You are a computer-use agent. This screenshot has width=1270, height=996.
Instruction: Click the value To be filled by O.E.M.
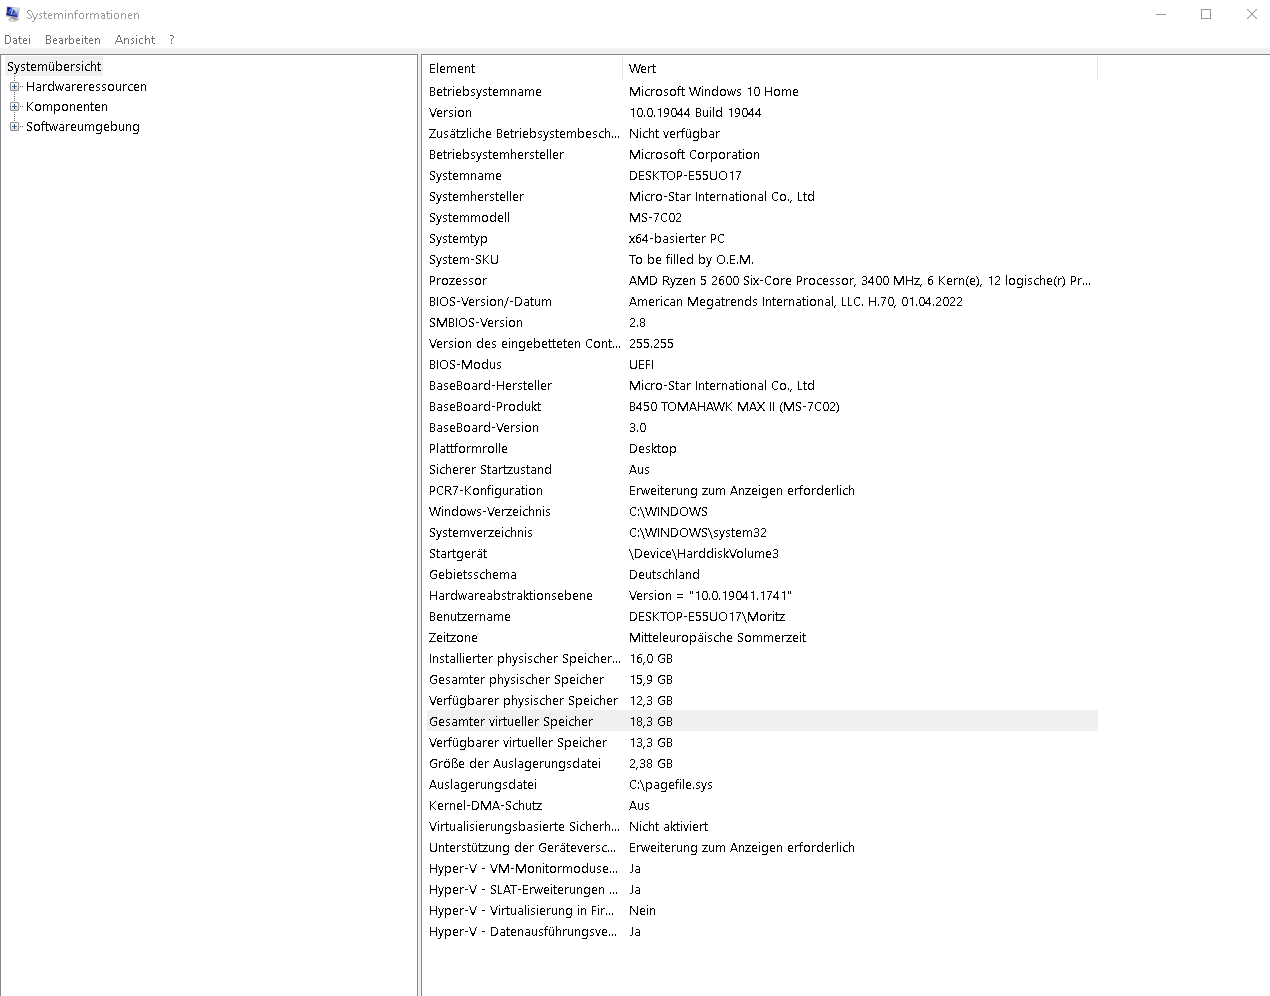[691, 260]
